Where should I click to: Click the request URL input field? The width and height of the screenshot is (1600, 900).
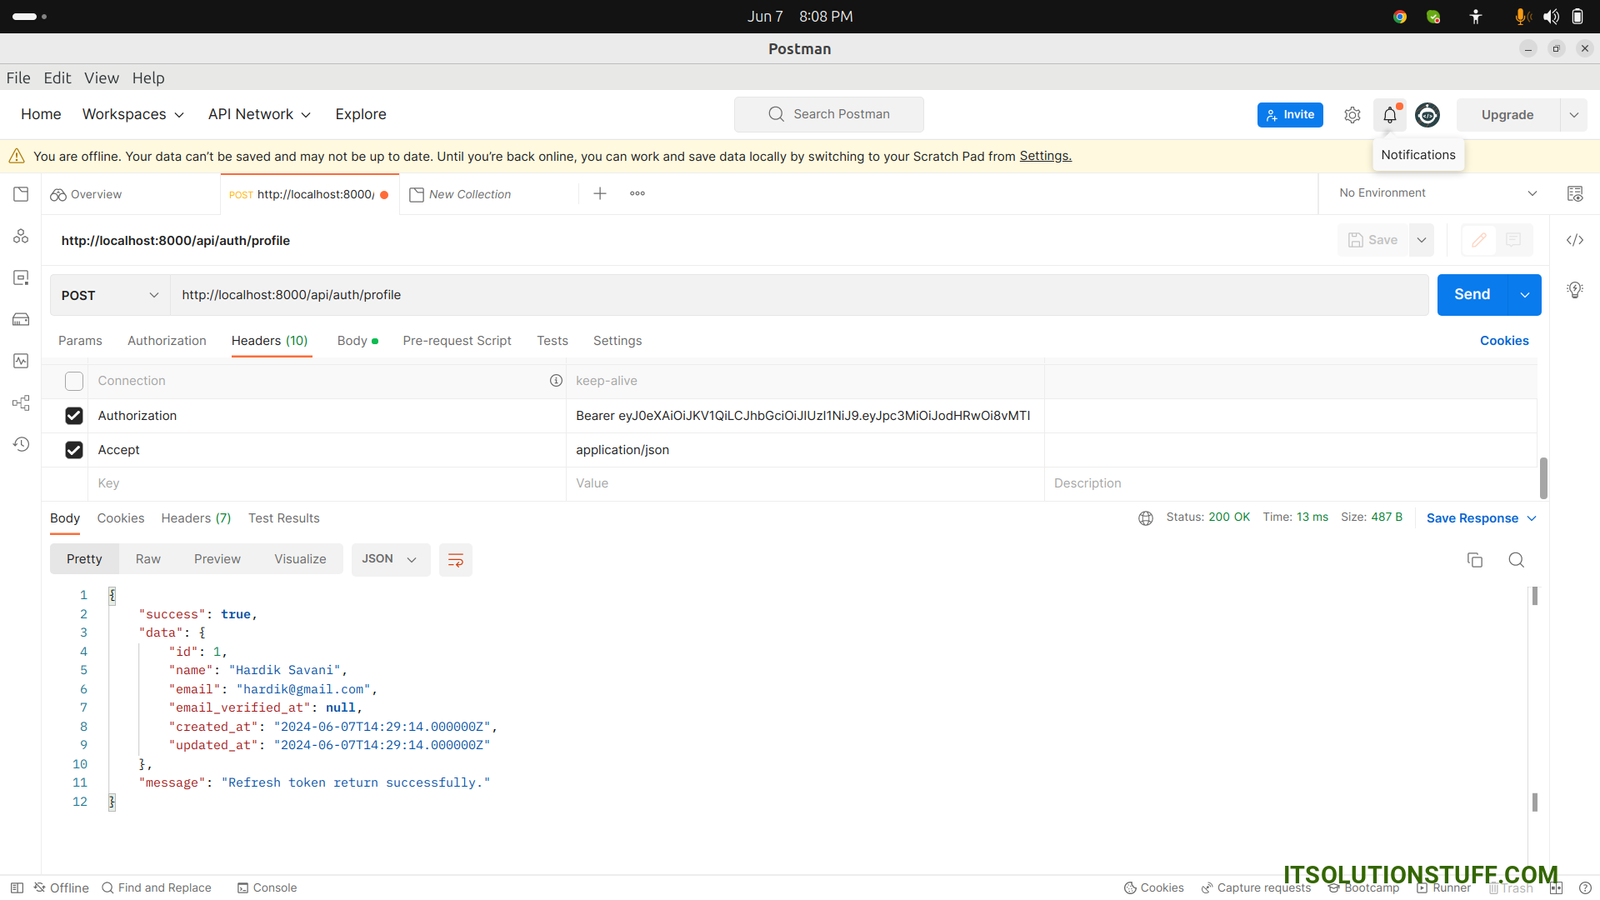coord(800,295)
